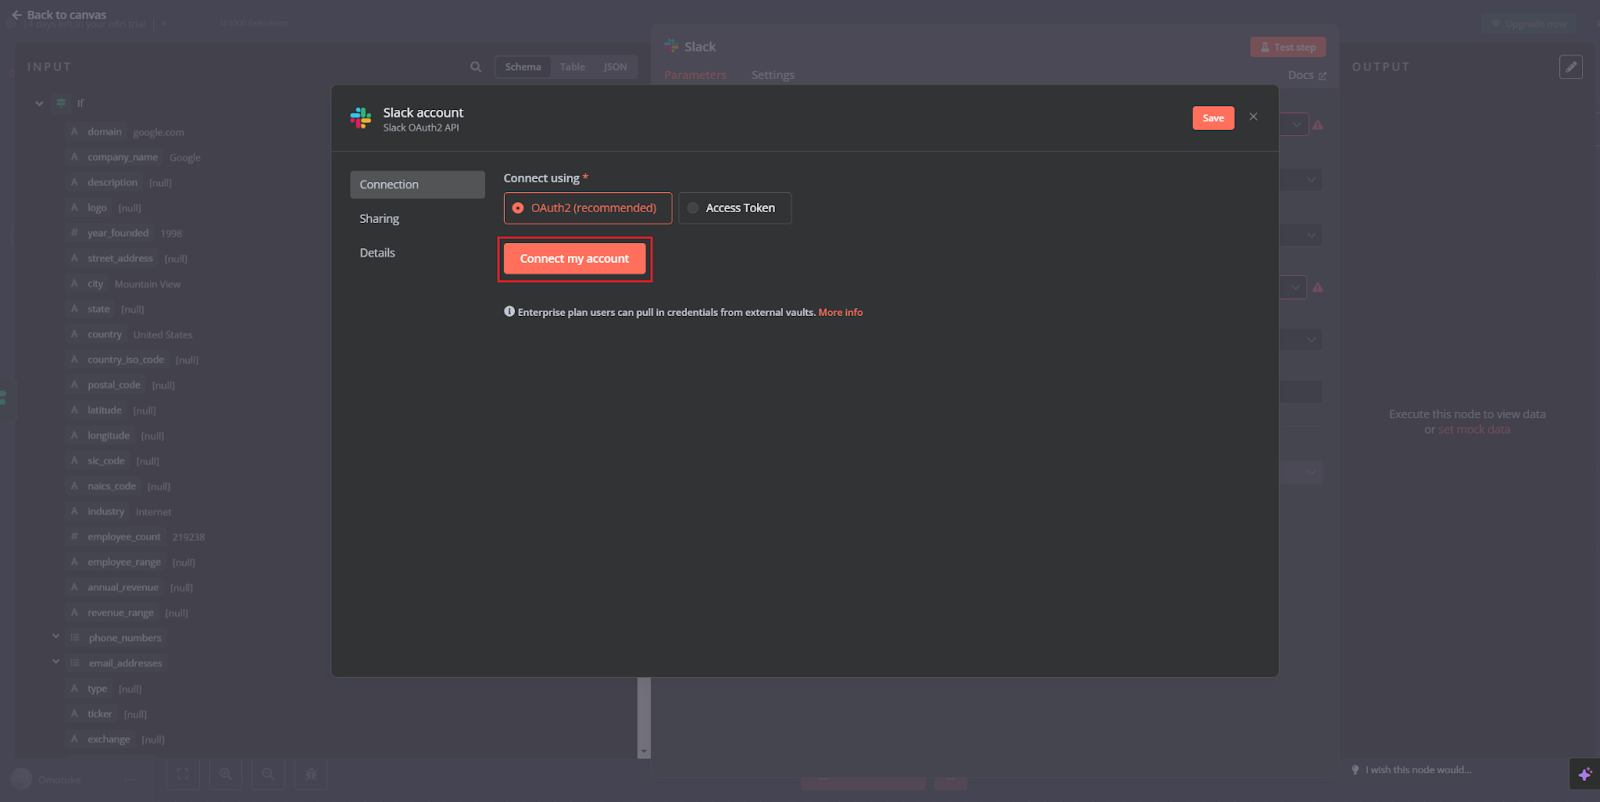Click the search icon in Input panel
Viewport: 1600px width, 802px height.
point(476,67)
